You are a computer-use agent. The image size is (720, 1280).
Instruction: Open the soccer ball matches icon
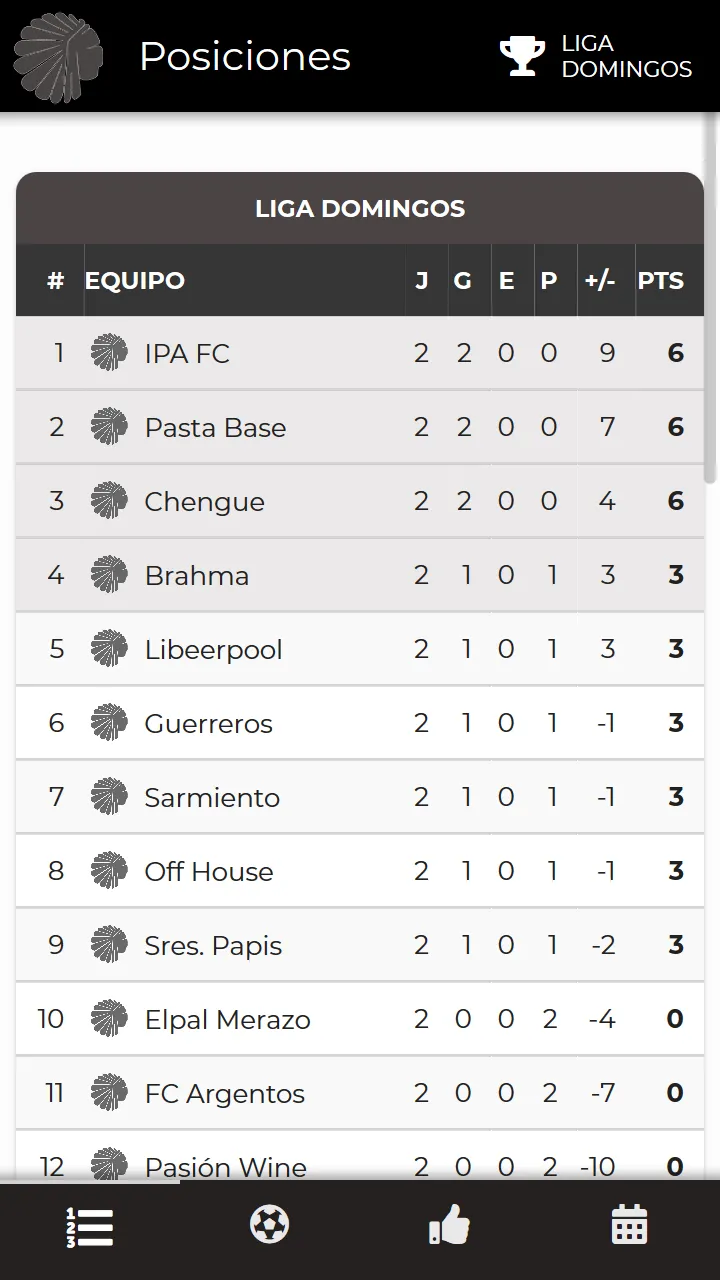(x=269, y=1225)
